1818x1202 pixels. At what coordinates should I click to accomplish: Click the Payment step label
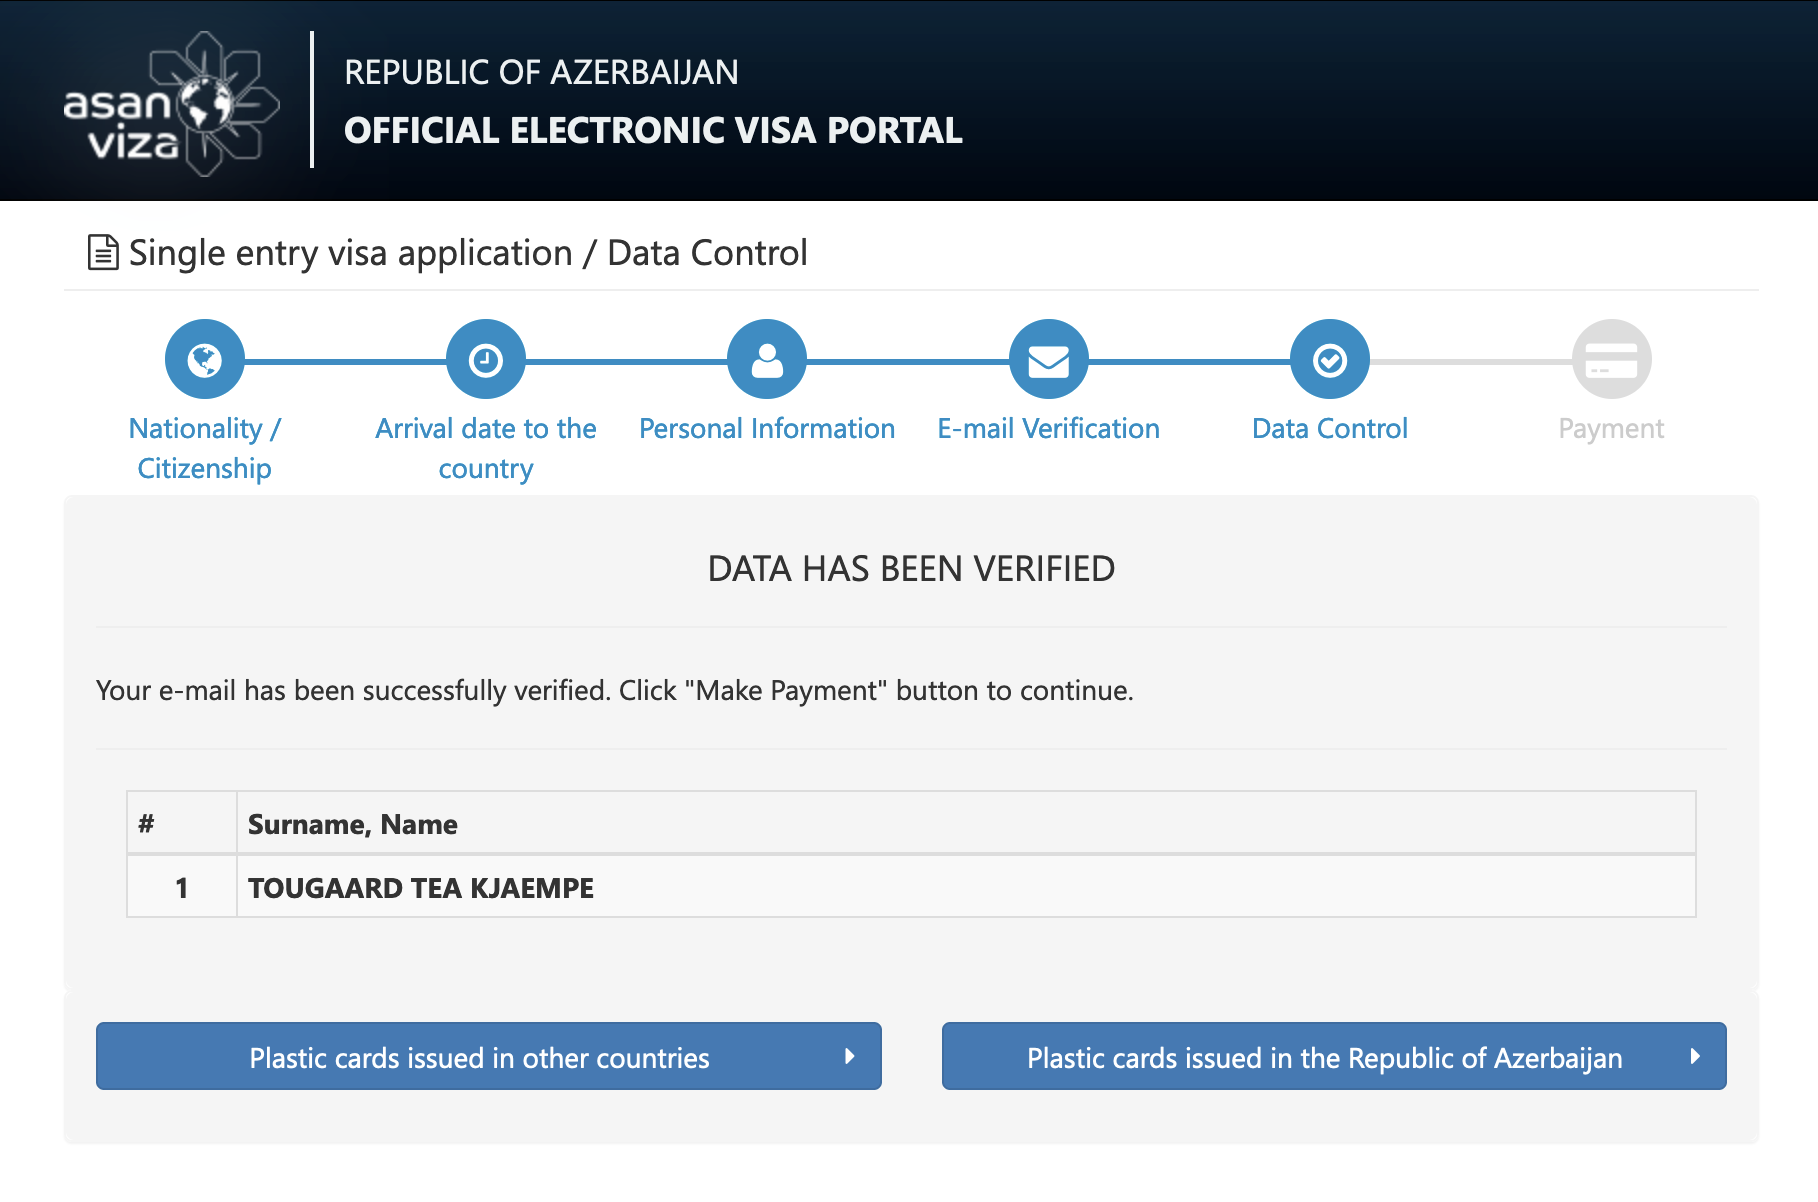click(x=1611, y=429)
